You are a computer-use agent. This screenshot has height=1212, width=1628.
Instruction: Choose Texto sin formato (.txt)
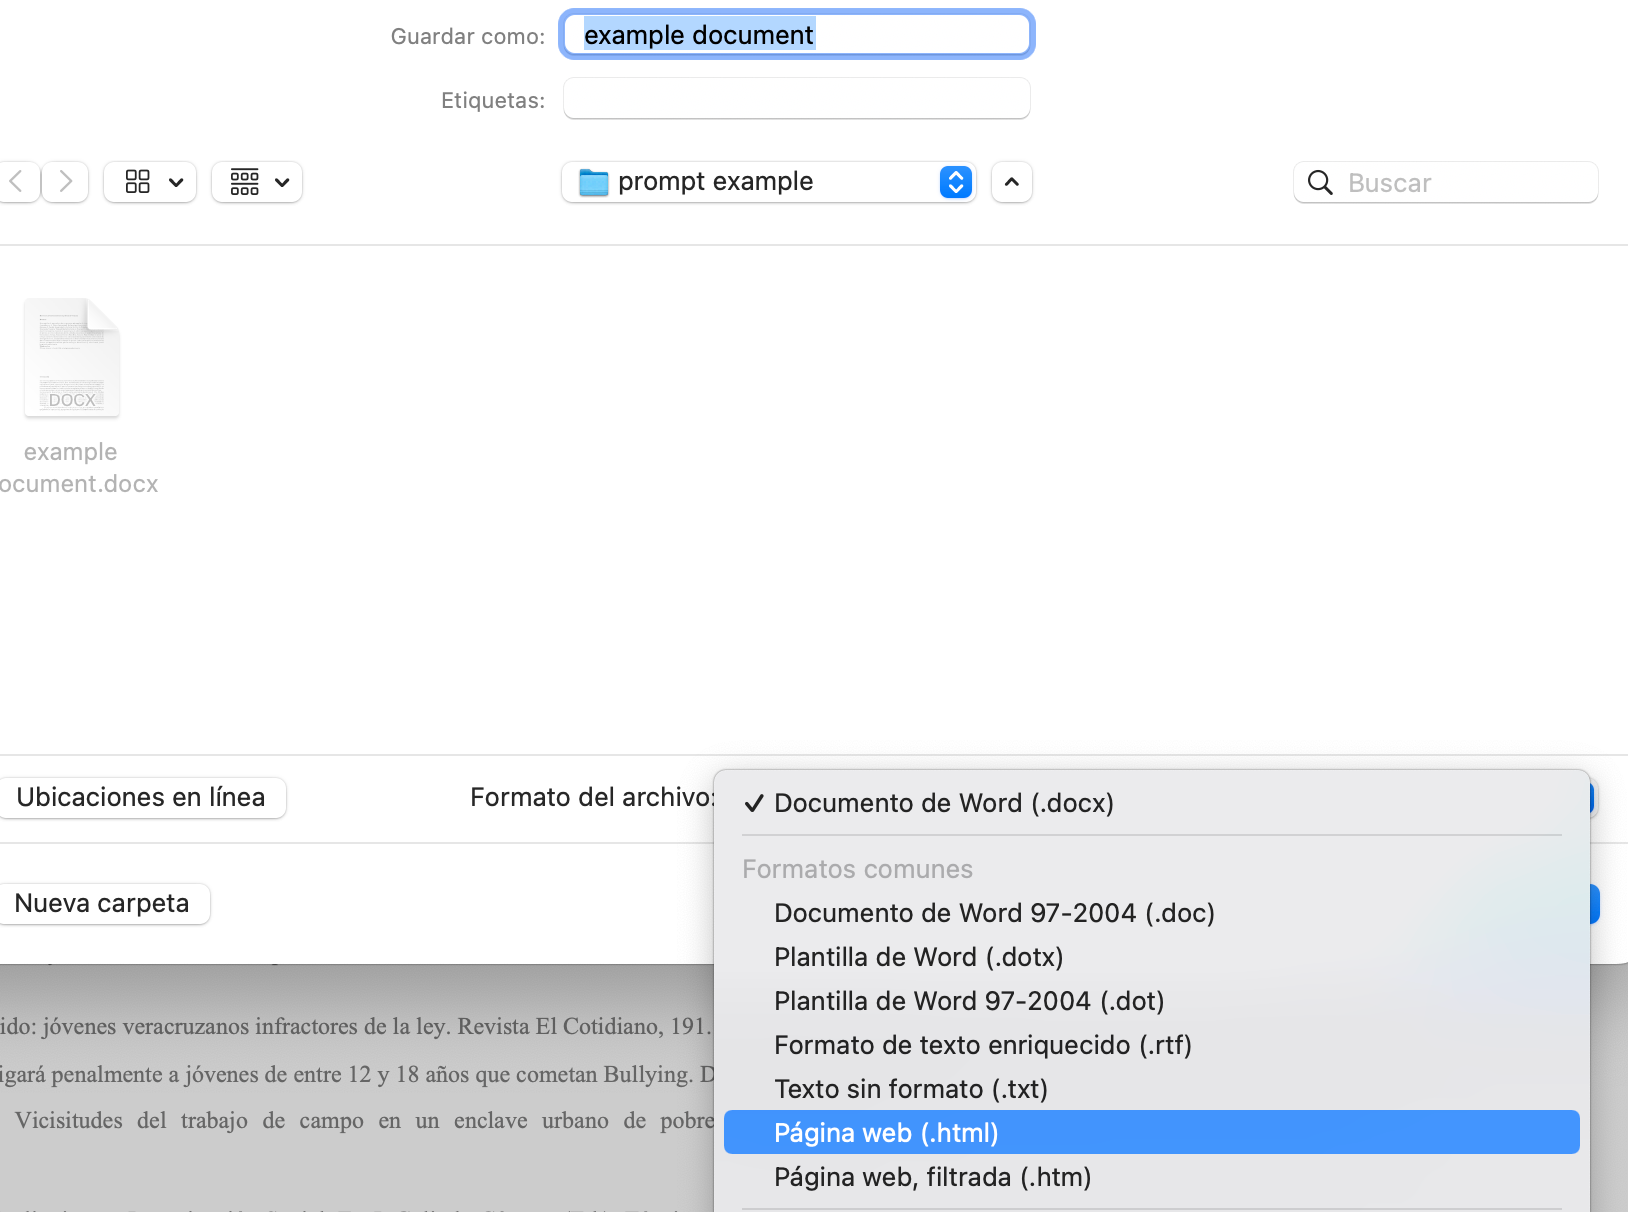pyautogui.click(x=1152, y=1089)
